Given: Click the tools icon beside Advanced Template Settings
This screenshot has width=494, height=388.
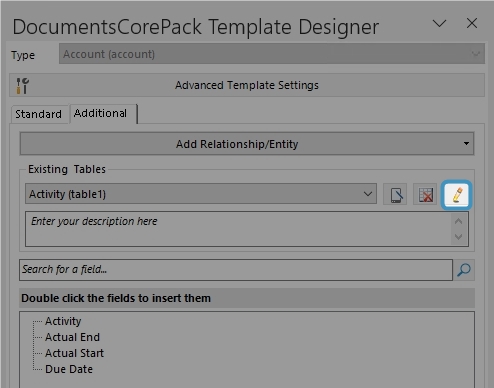Looking at the screenshot, I should point(23,86).
